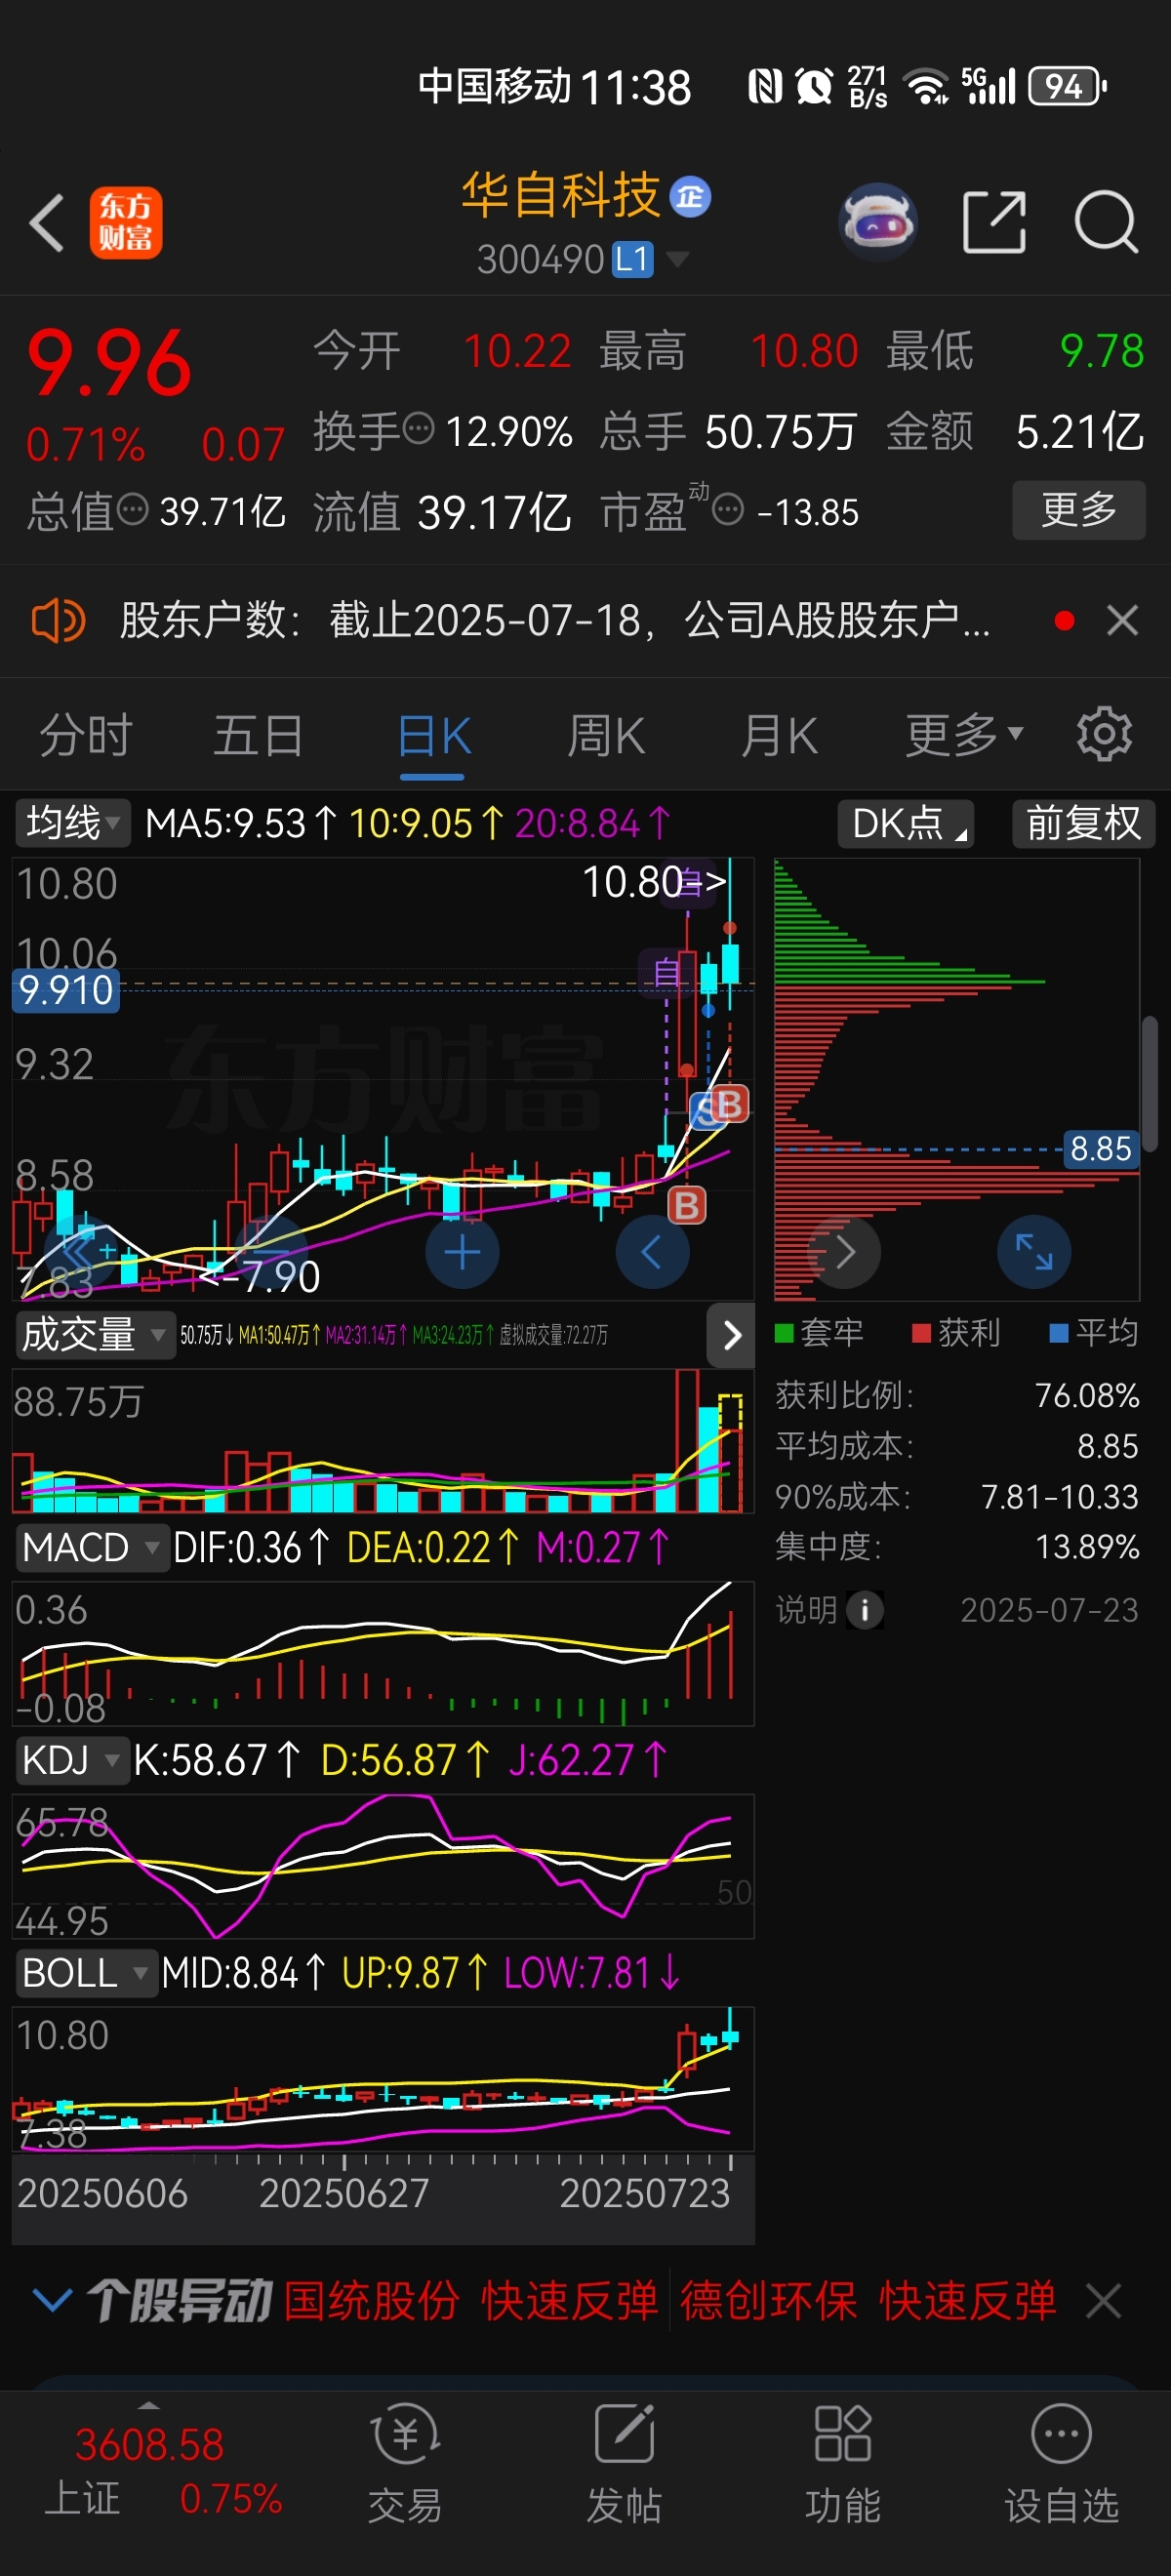Tap the 换手 info icon
Viewport: 1171px width, 2576px height.
click(418, 429)
